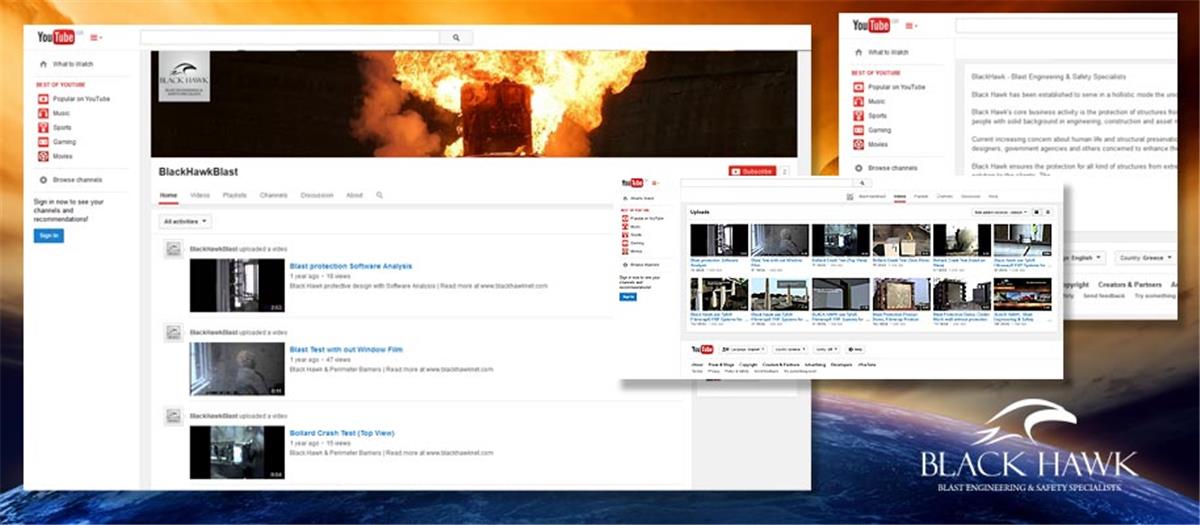Open the Music icon in the right window
The width and height of the screenshot is (1200, 525).
coord(859,101)
